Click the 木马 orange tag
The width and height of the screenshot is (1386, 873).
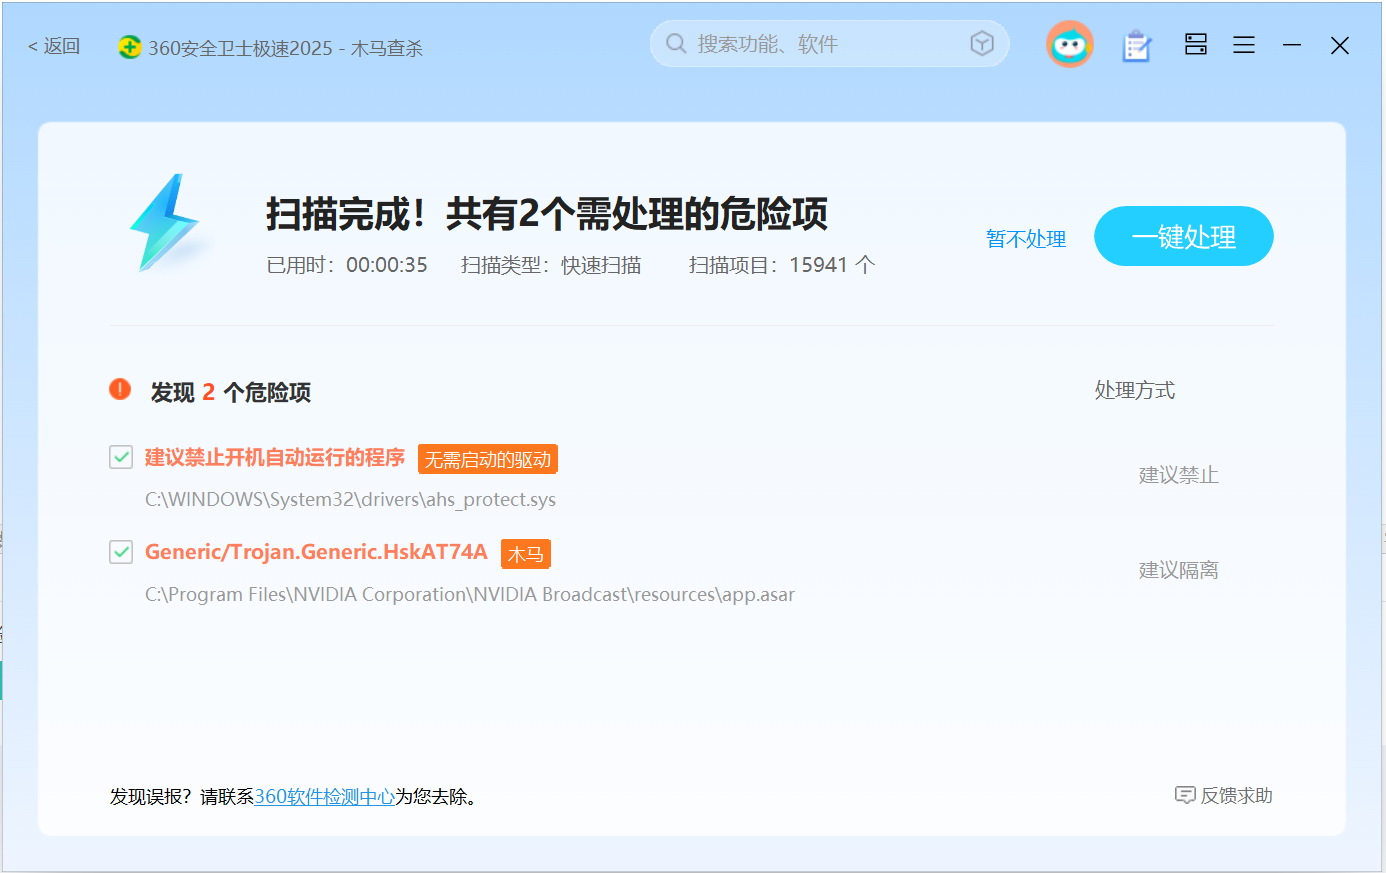point(526,554)
